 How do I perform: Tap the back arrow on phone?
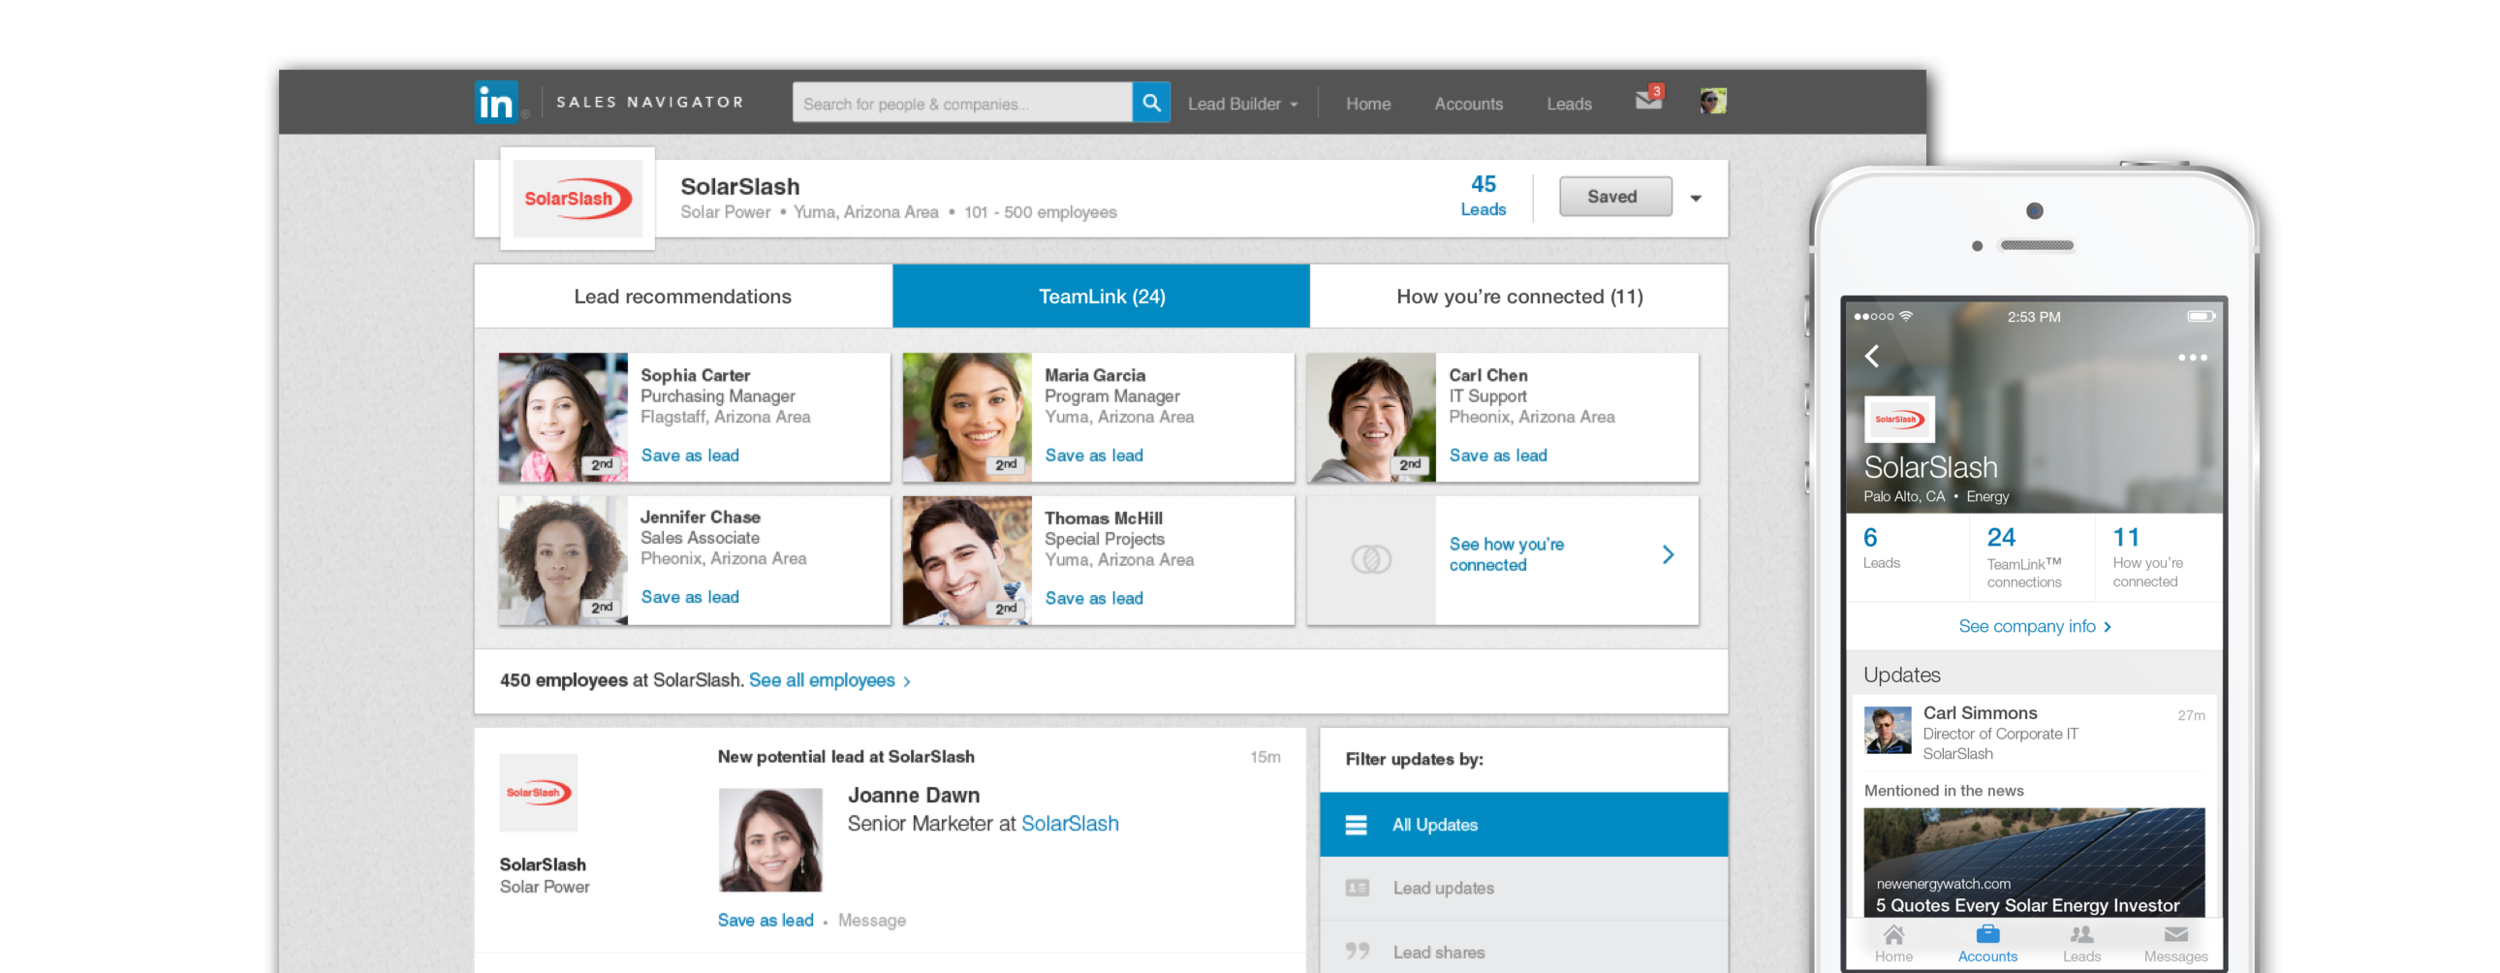coord(1872,356)
